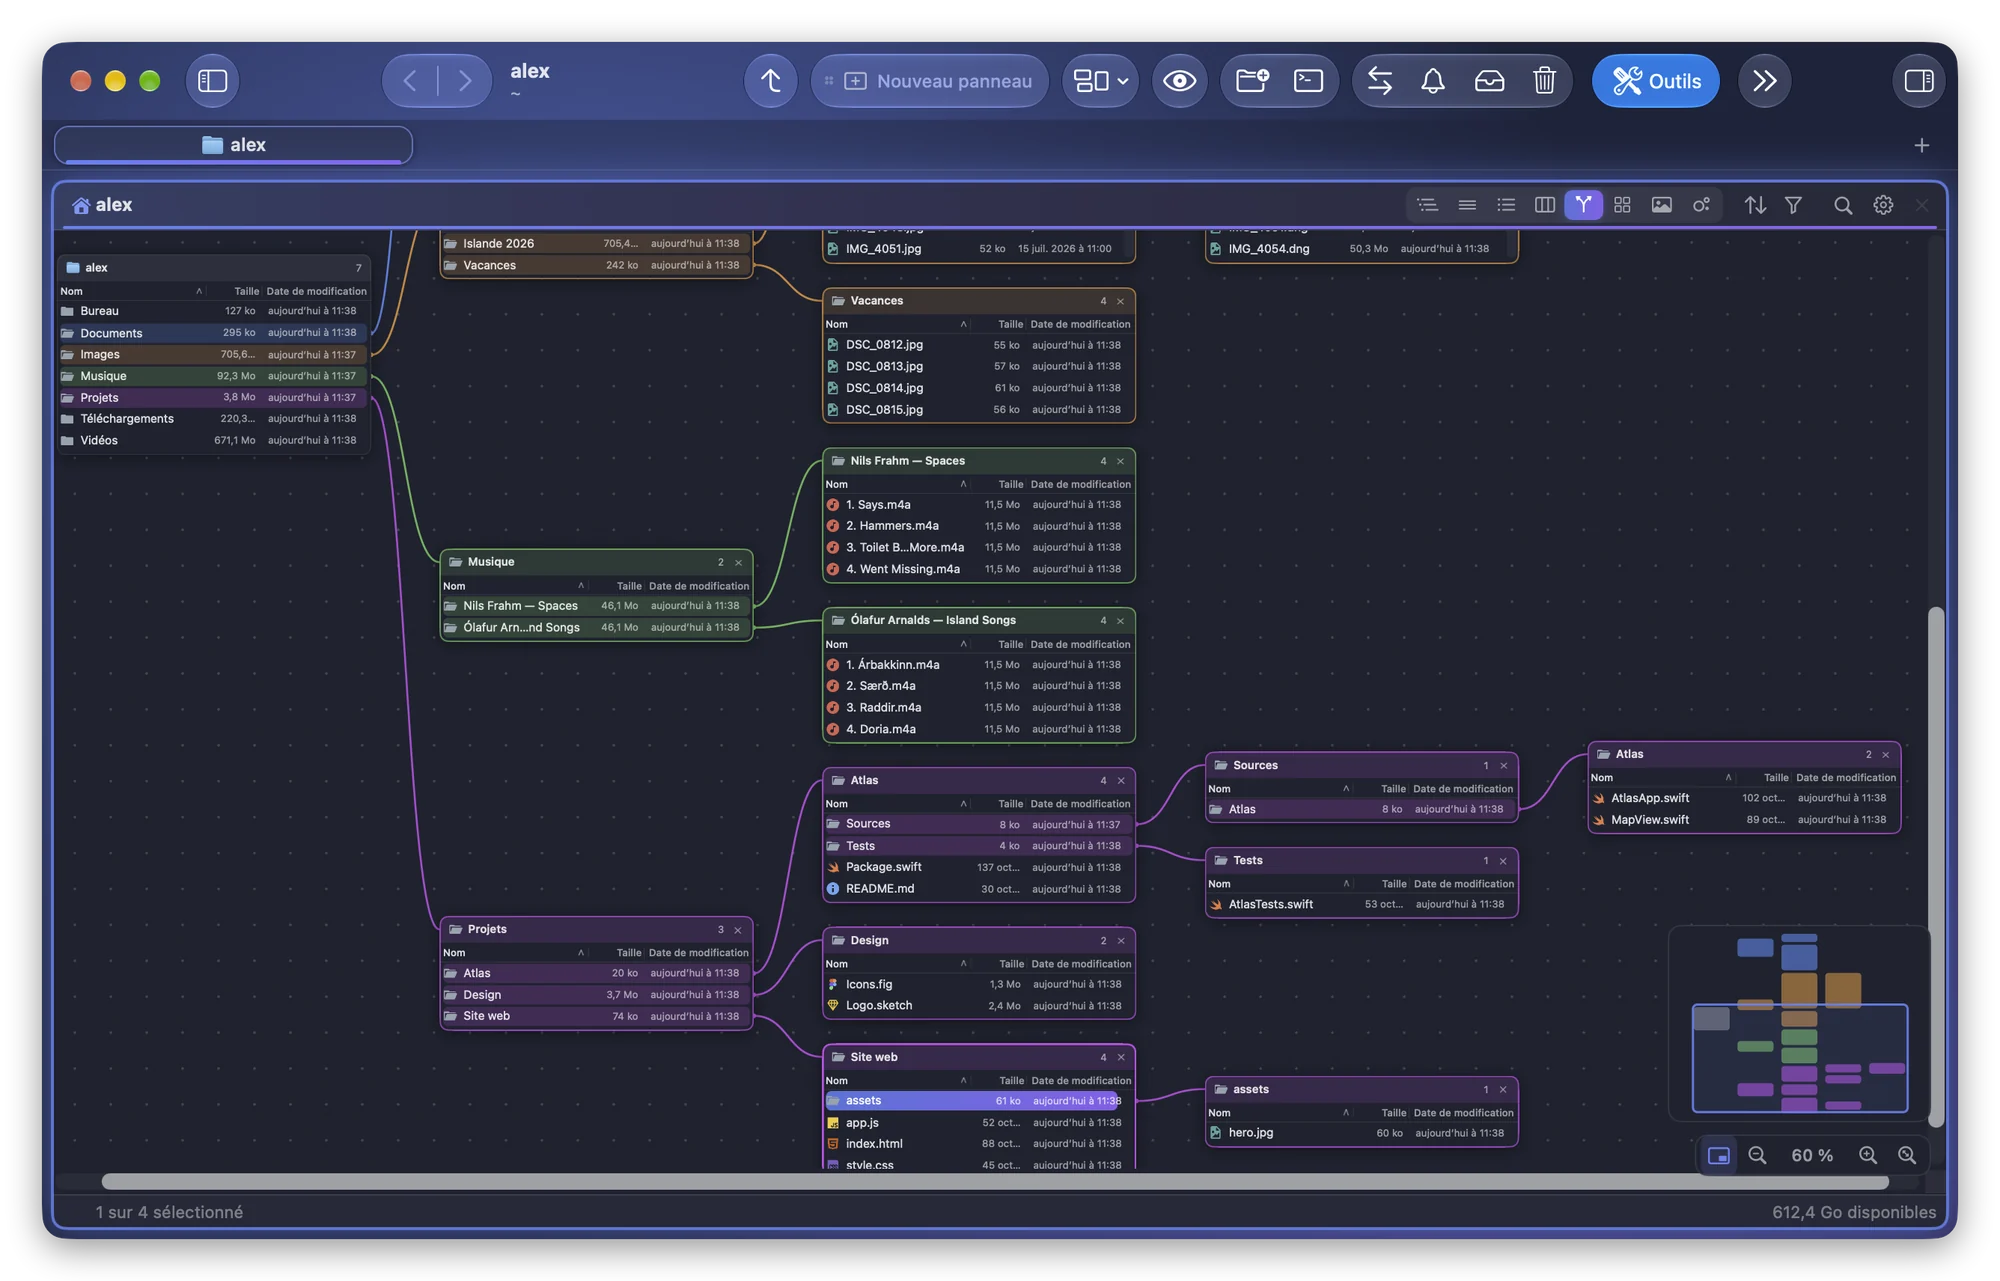
Task: Open panel settings gear
Action: pyautogui.click(x=1883, y=205)
